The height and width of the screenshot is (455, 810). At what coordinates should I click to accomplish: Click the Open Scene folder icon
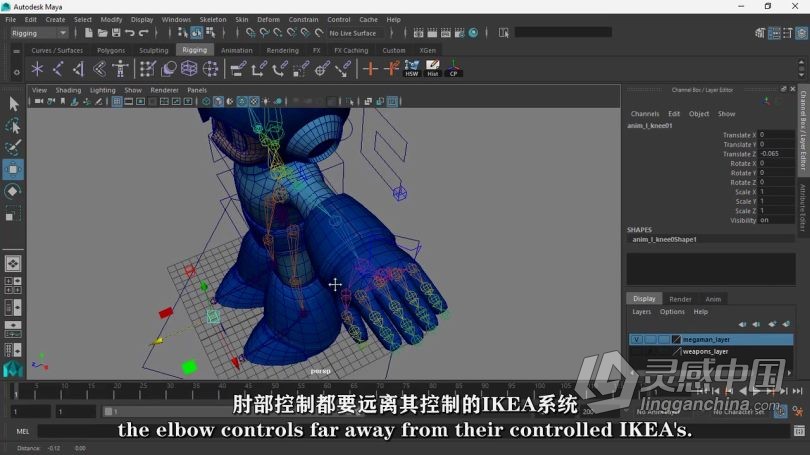(x=102, y=33)
